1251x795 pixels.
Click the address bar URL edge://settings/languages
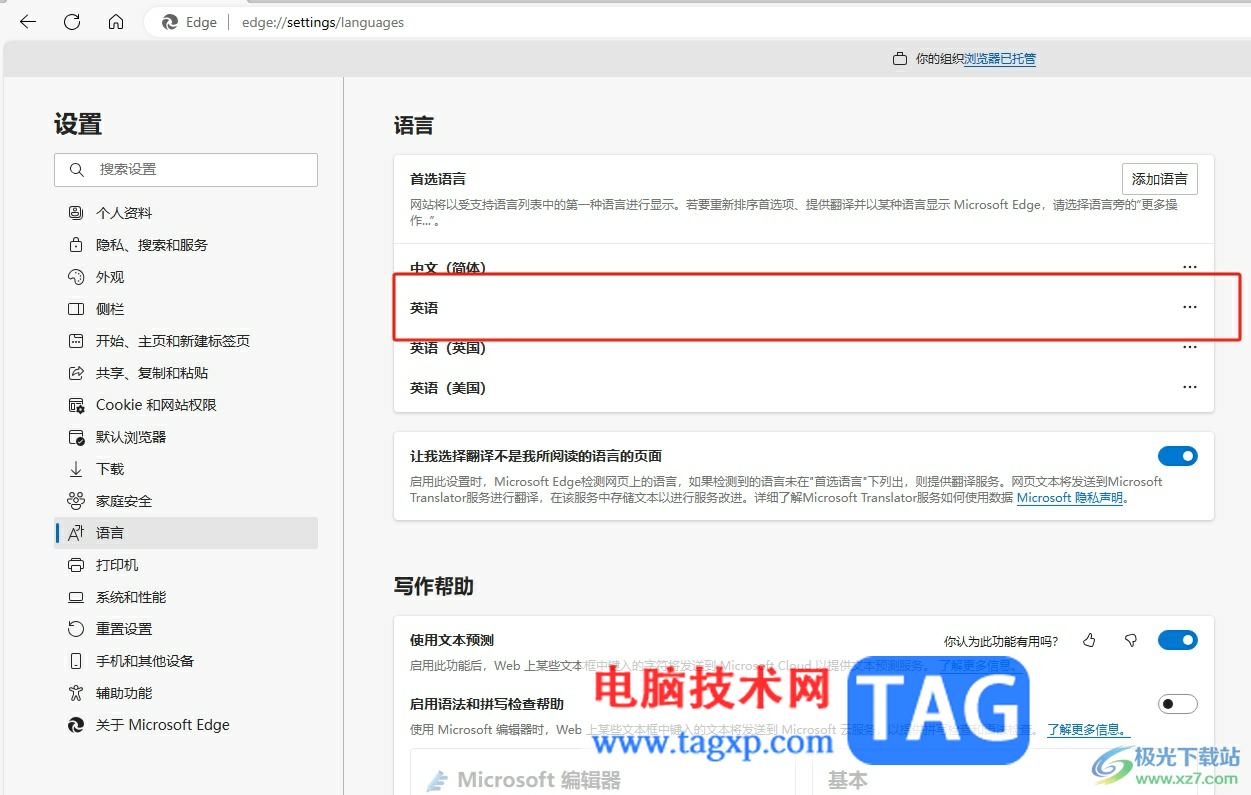[323, 22]
